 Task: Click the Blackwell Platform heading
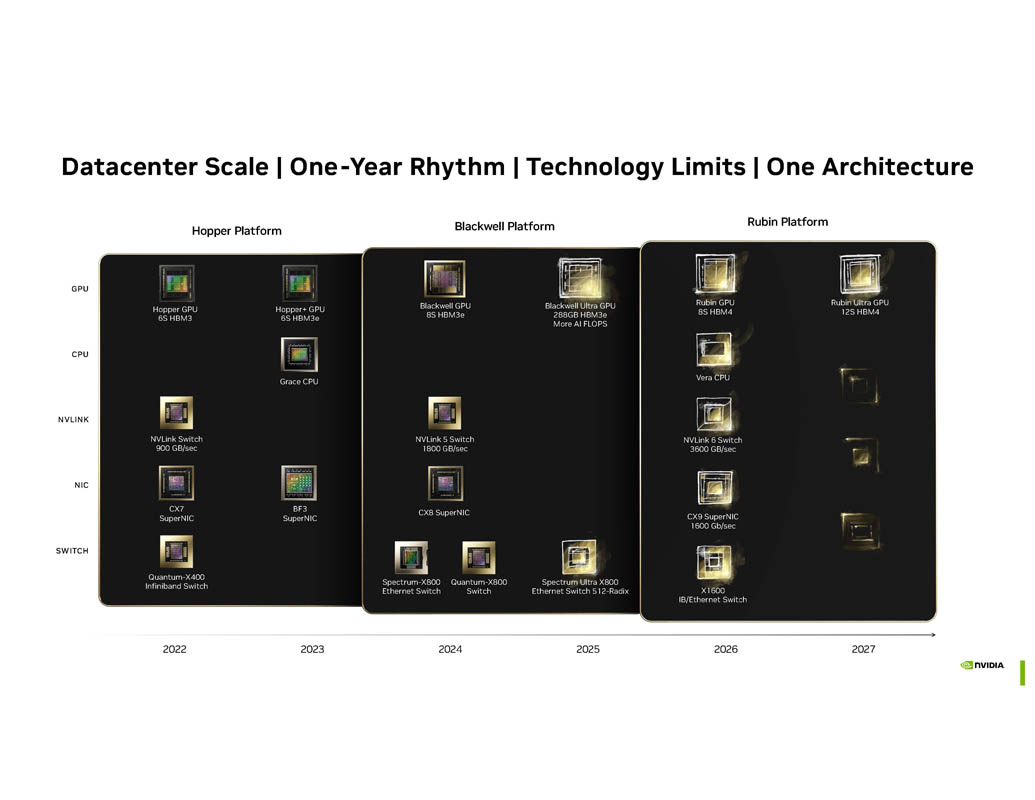504,226
